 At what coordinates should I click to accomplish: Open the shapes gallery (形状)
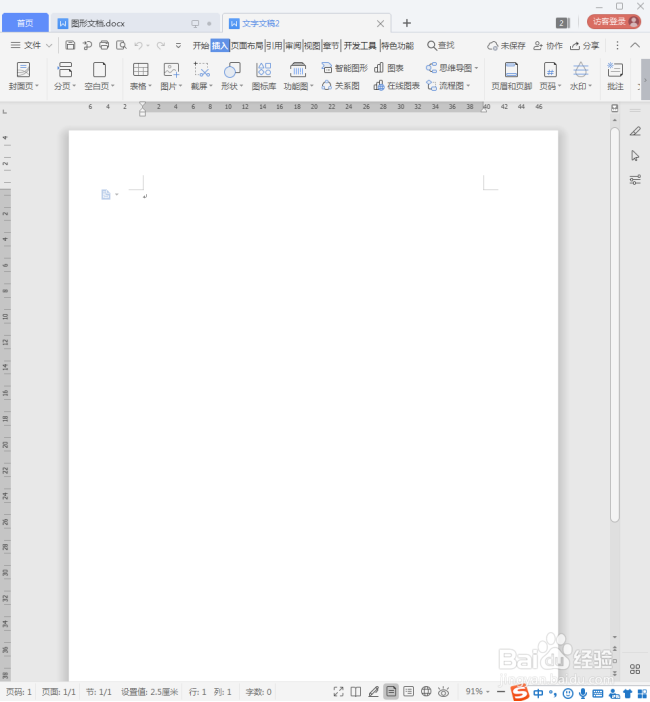coord(232,76)
